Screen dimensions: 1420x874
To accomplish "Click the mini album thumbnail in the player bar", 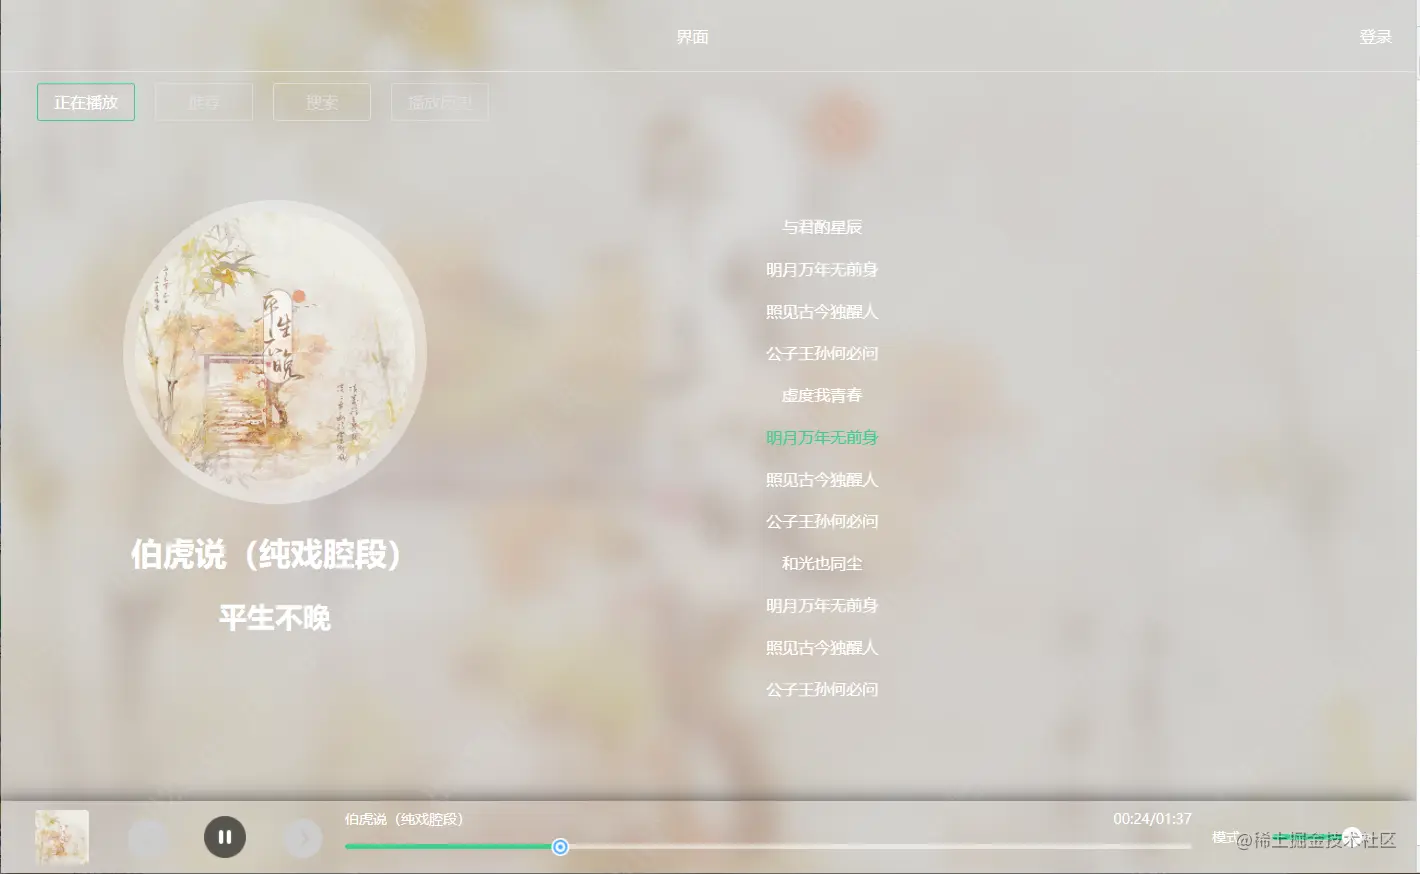I will pyautogui.click(x=60, y=837).
